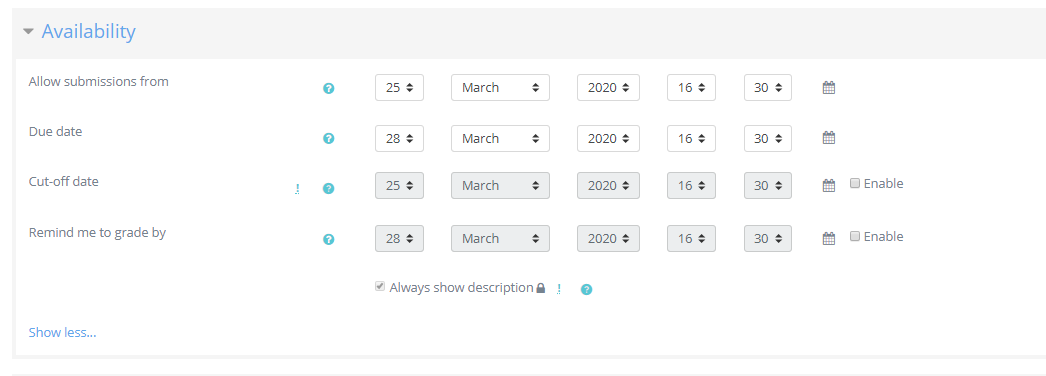Open calendar picker for Allow submissions from
The width and height of the screenshot is (1046, 376).
[829, 87]
